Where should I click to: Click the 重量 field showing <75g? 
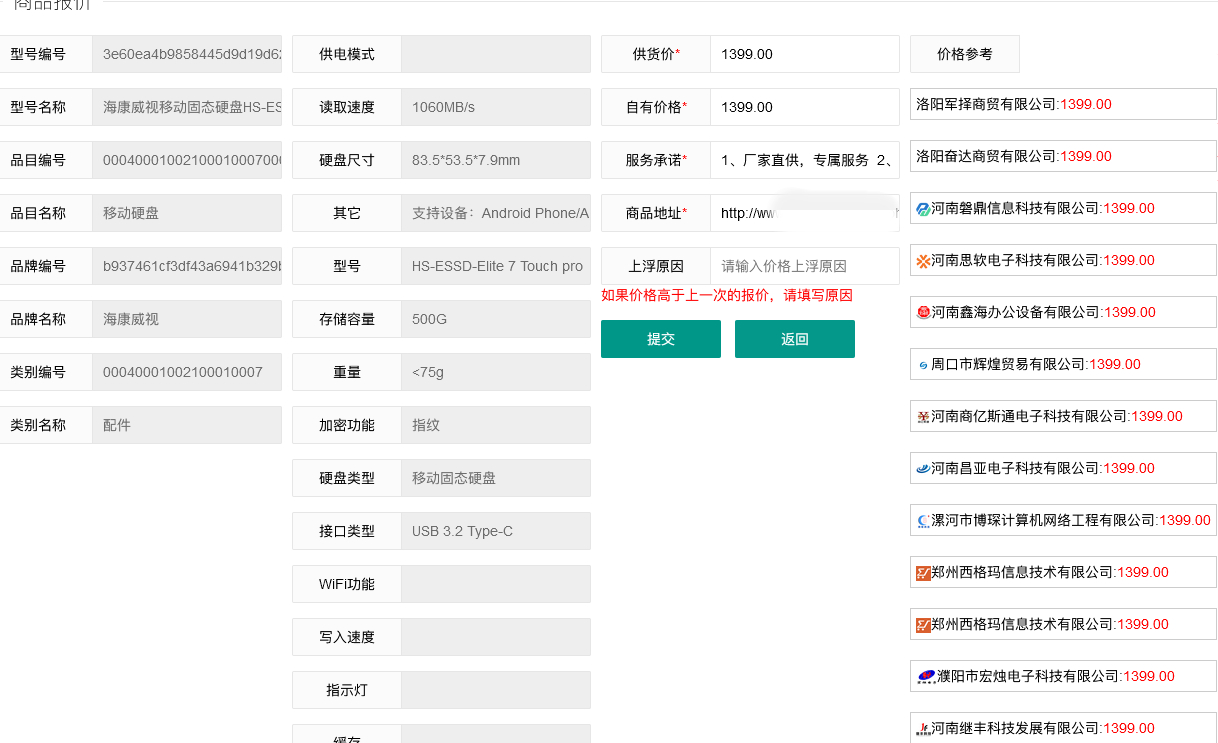496,372
